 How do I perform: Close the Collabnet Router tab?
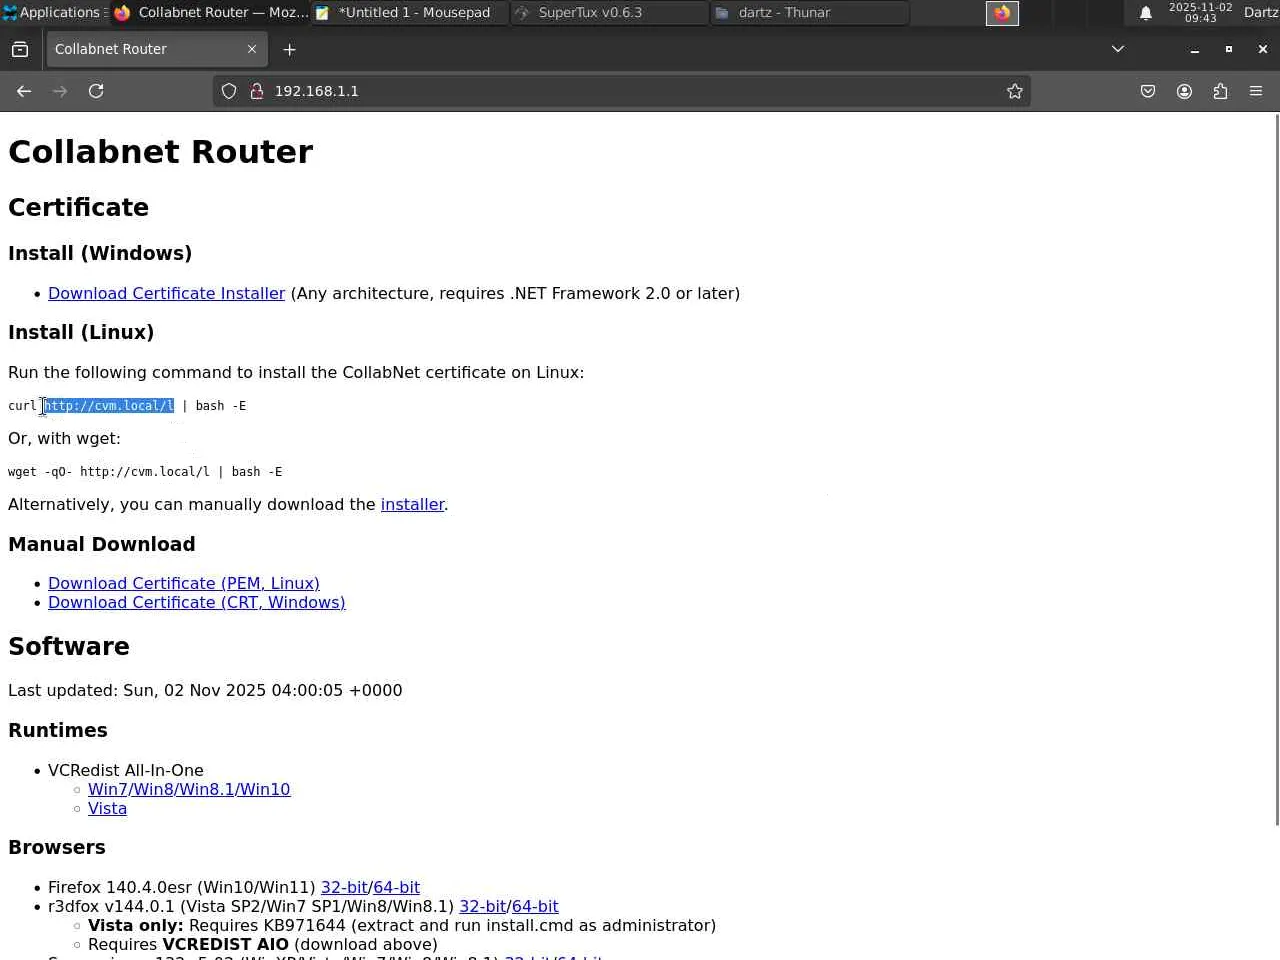pos(252,49)
